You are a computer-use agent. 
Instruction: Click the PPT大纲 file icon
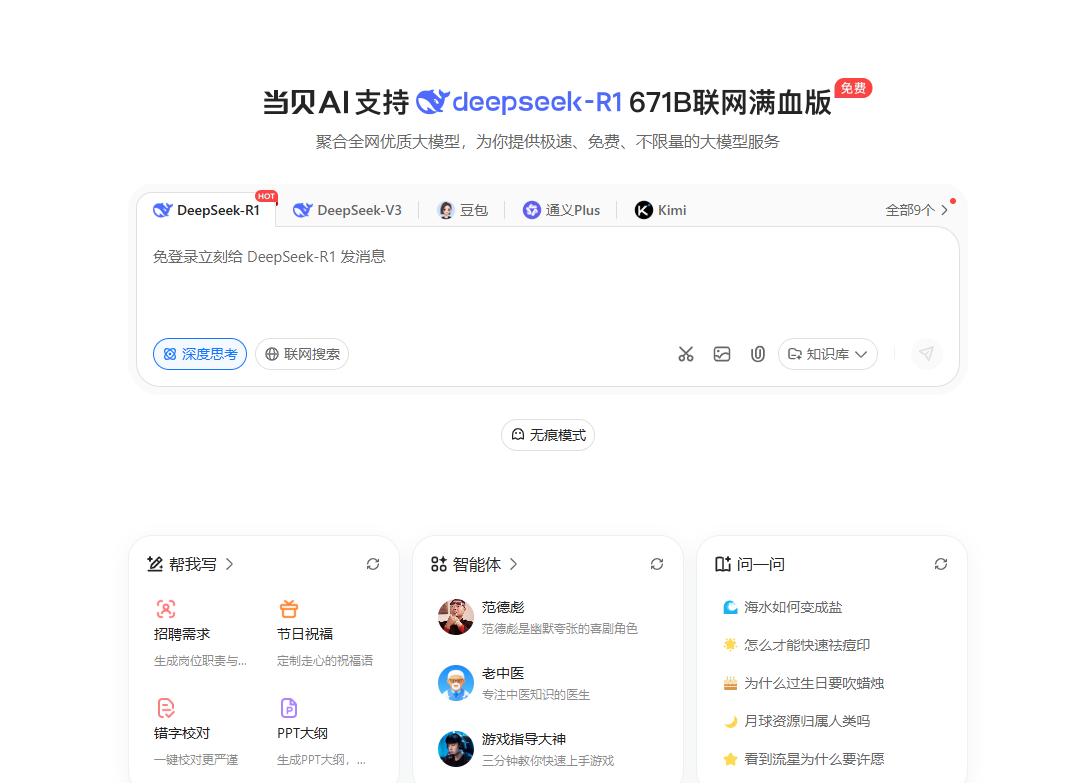[x=289, y=708]
